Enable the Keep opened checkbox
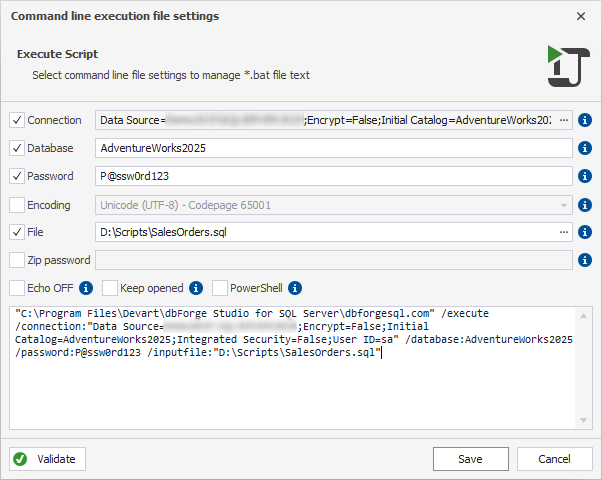Screen dimensions: 602x480 [x=110, y=288]
